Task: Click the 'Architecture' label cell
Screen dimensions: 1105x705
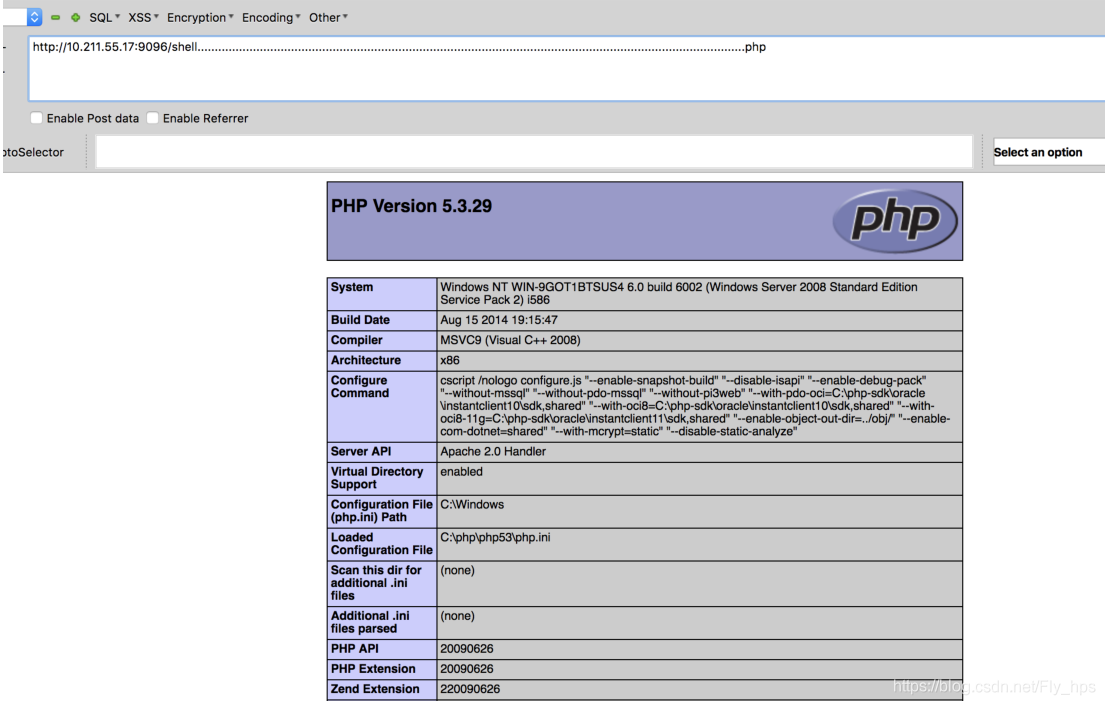Action: tap(382, 360)
